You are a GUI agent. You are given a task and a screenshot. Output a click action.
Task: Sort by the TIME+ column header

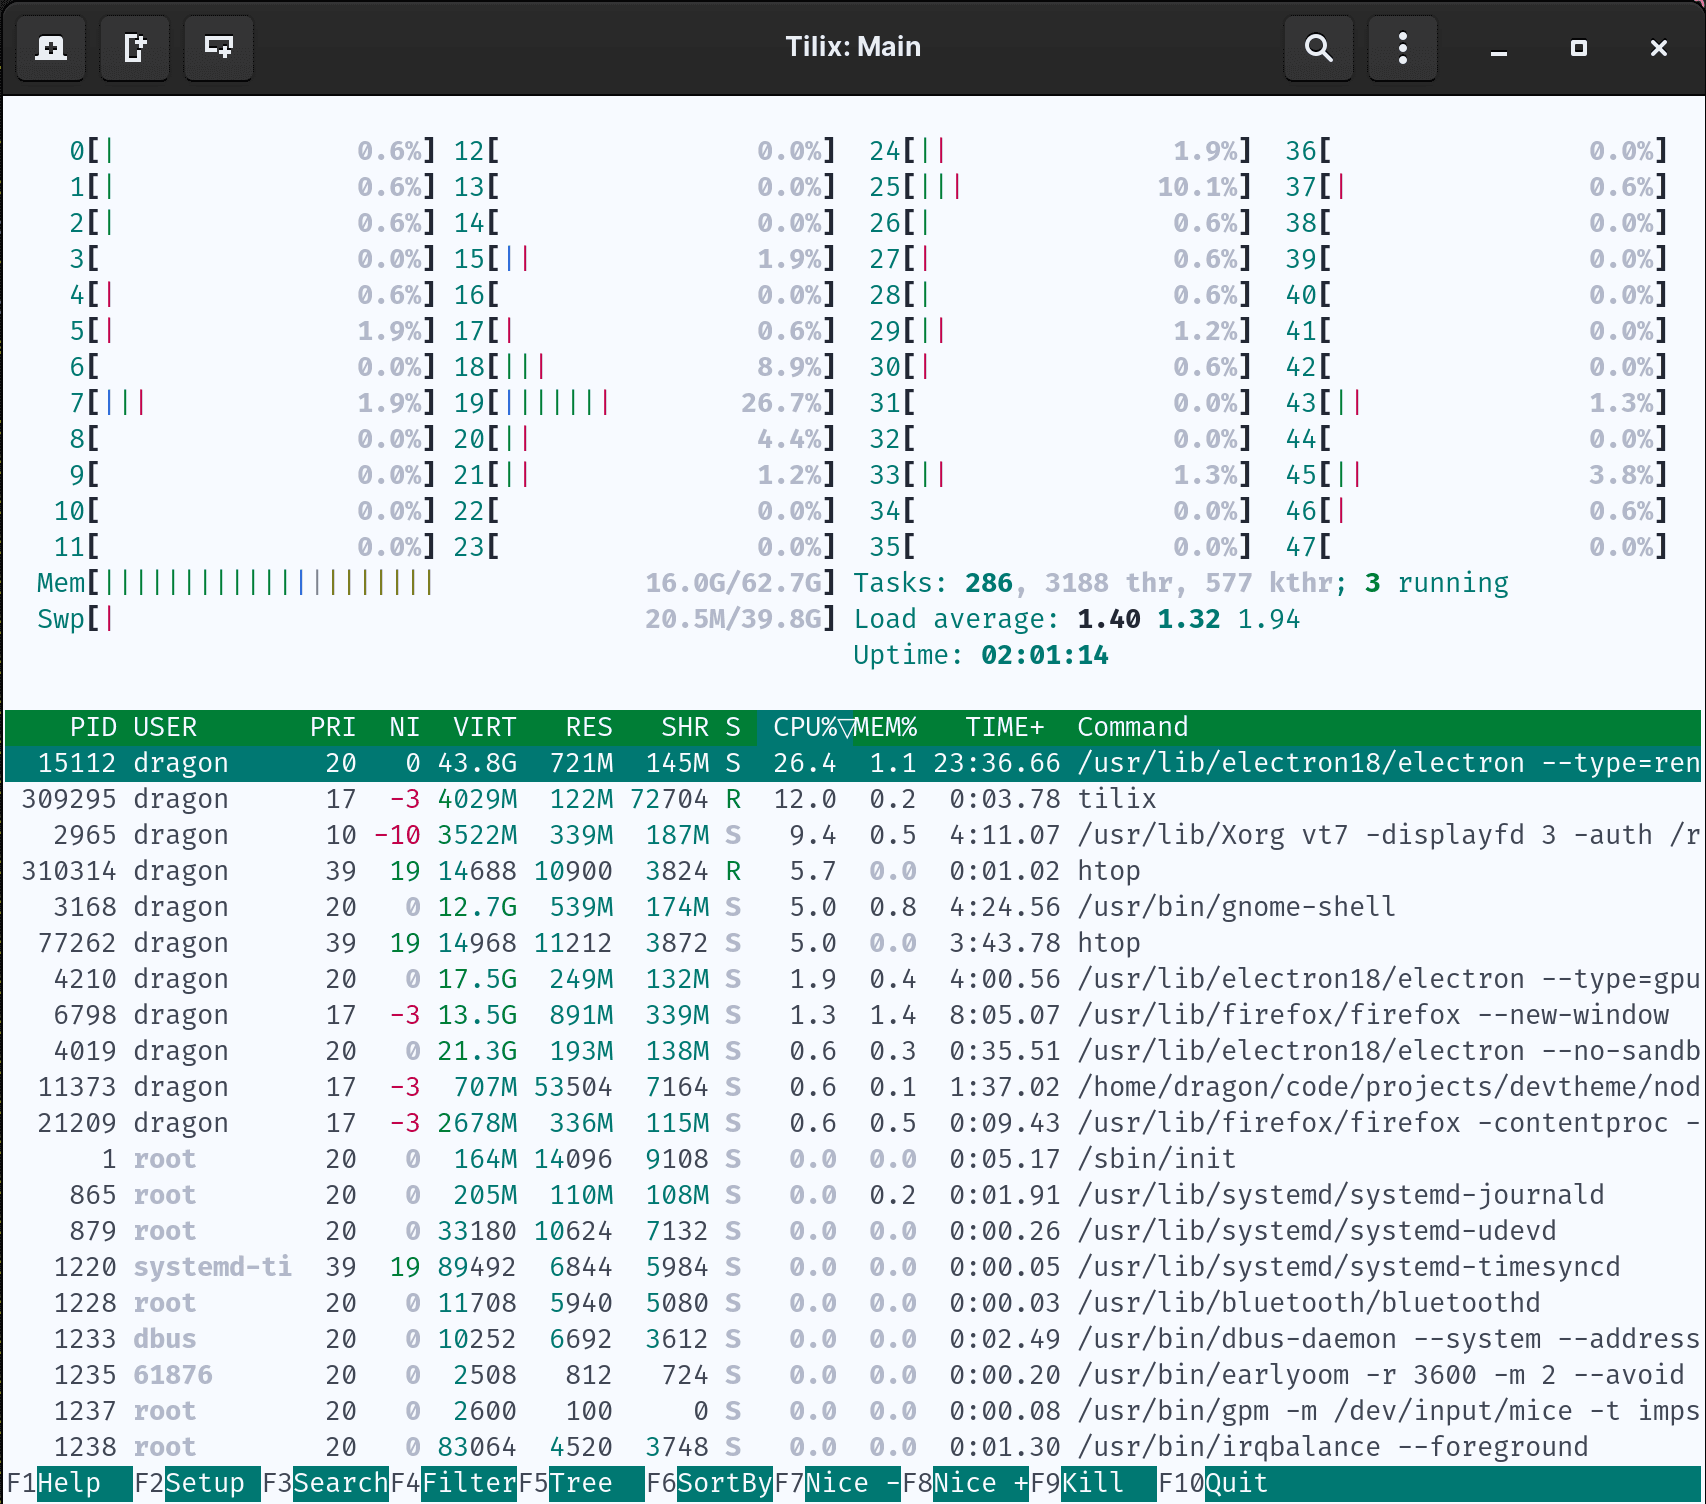pyautogui.click(x=1005, y=727)
